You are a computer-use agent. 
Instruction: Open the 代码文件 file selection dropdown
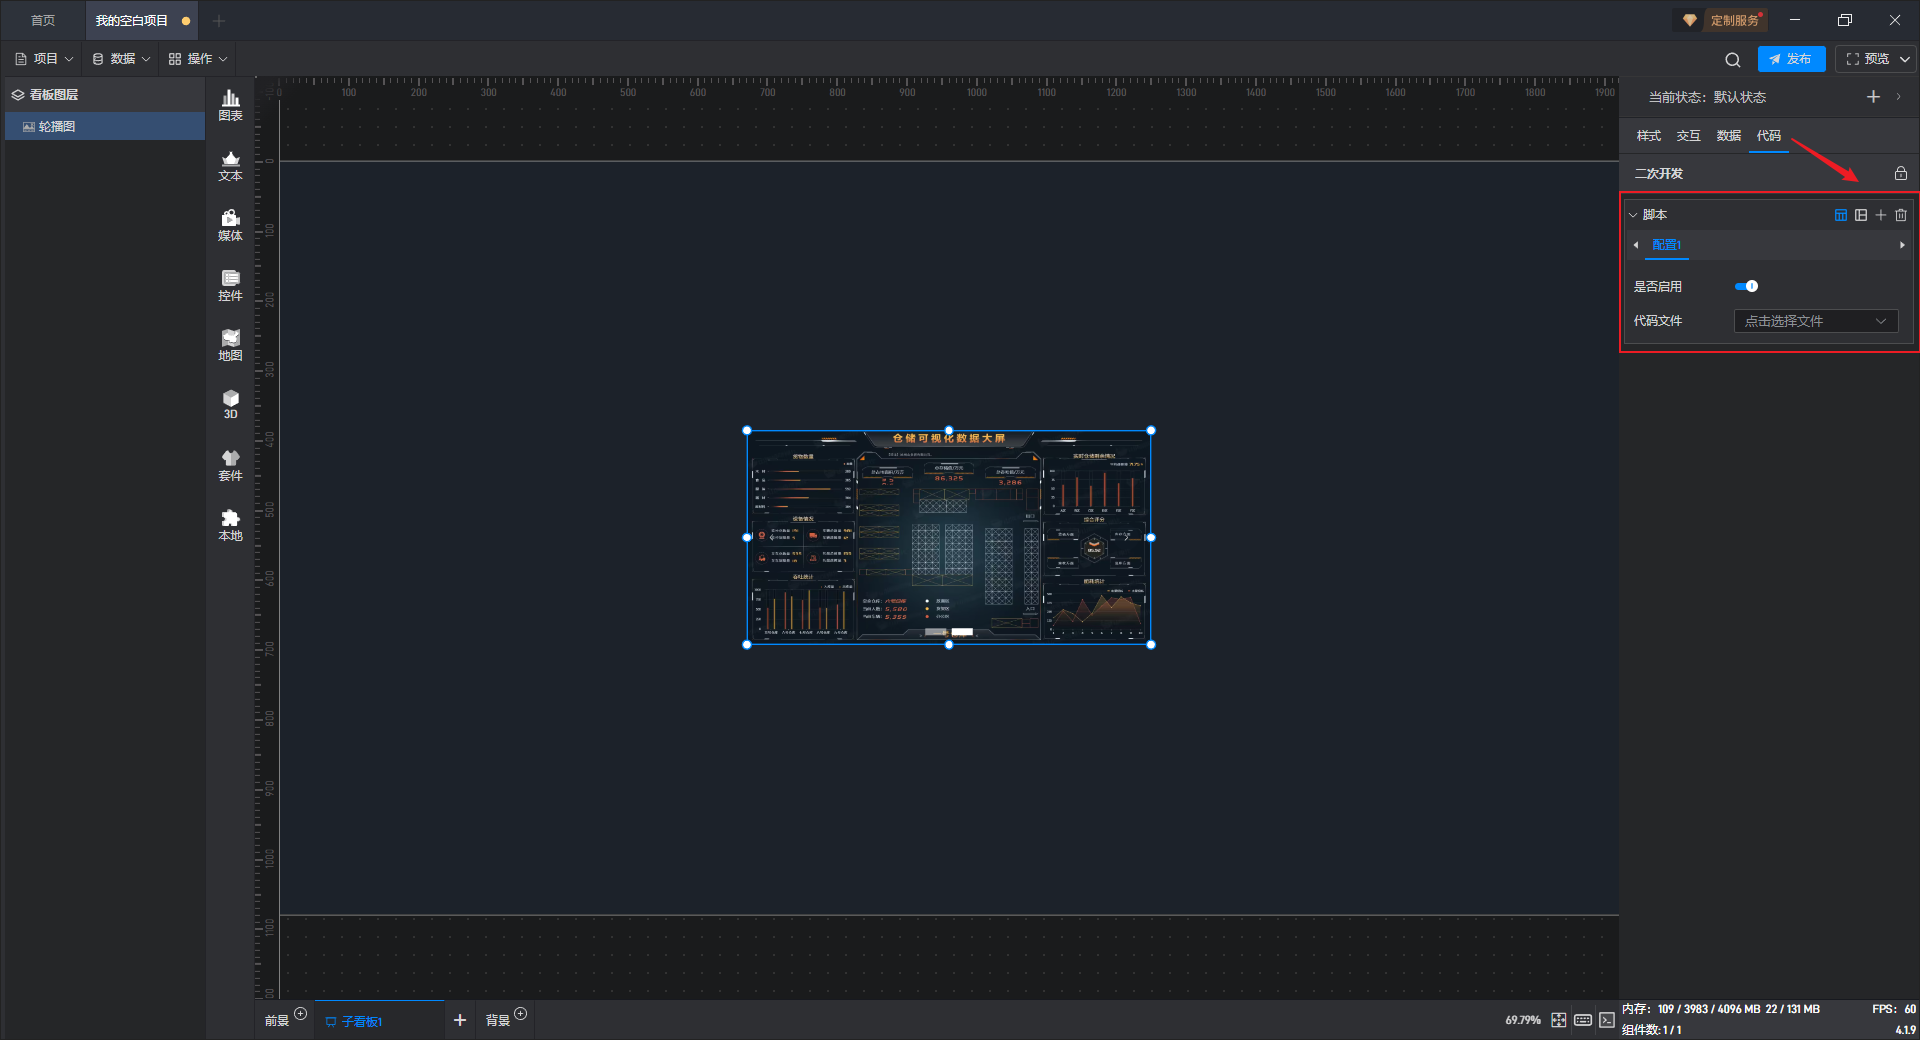[1814, 321]
